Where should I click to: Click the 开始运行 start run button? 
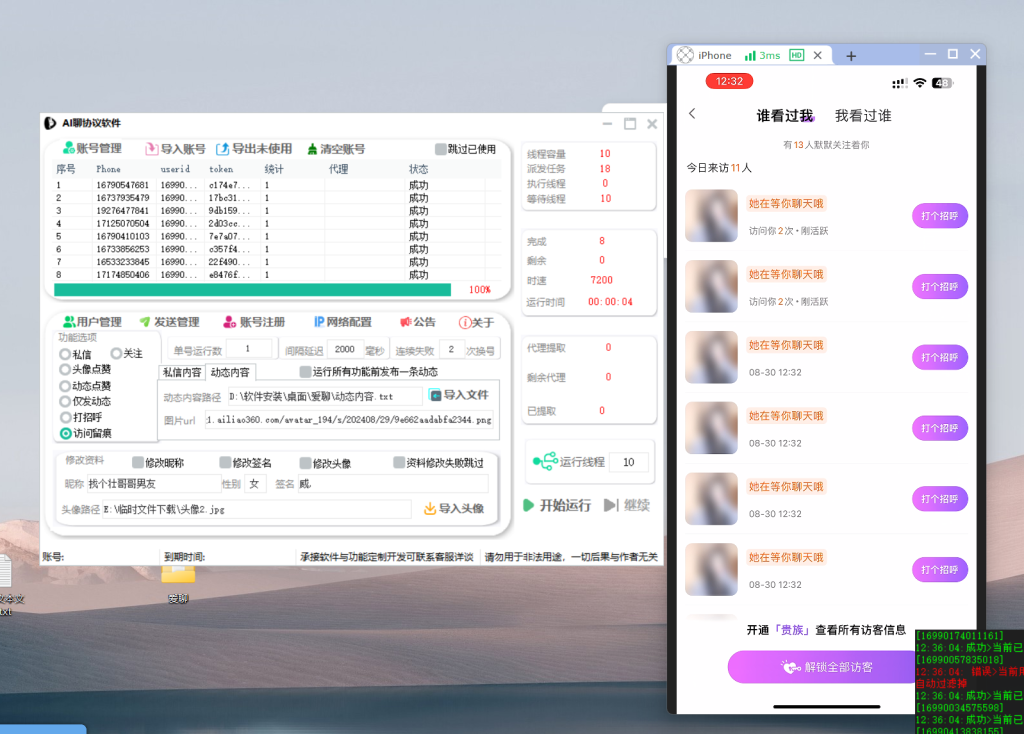coord(559,506)
